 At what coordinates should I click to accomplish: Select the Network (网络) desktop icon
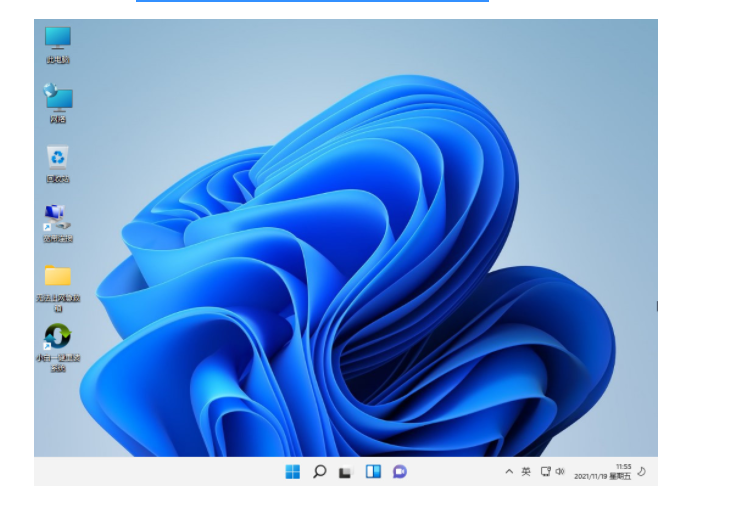point(58,103)
